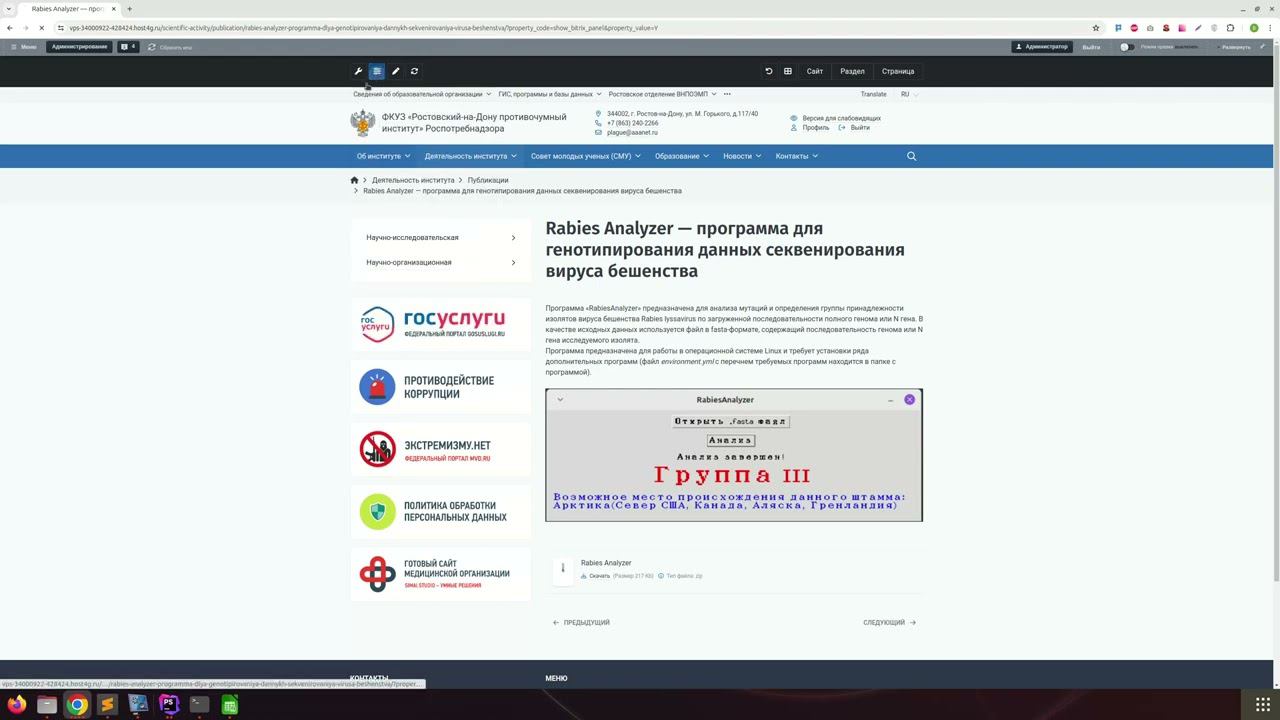
Task: Open the applications grid in the taskbar
Action: click(1263, 705)
